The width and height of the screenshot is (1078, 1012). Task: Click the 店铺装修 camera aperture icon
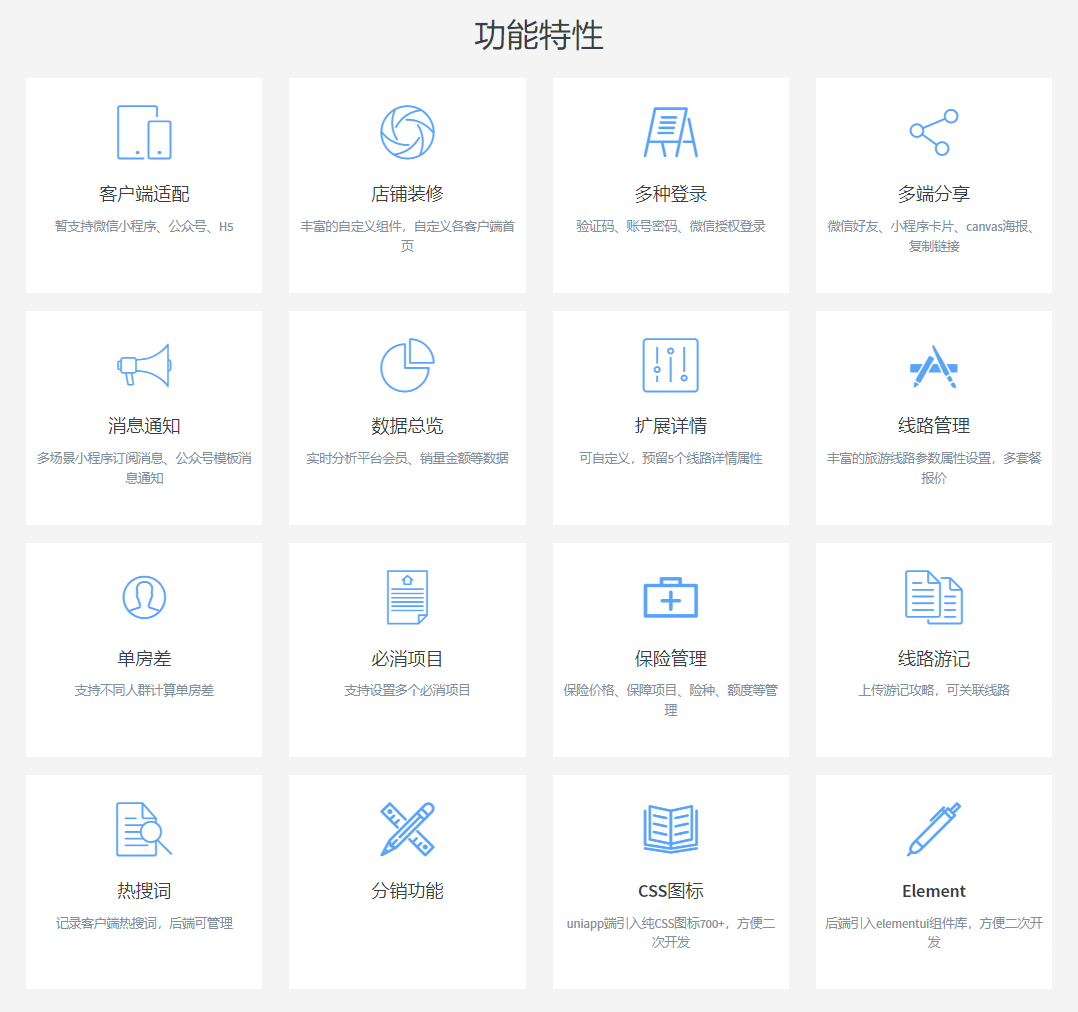[407, 132]
